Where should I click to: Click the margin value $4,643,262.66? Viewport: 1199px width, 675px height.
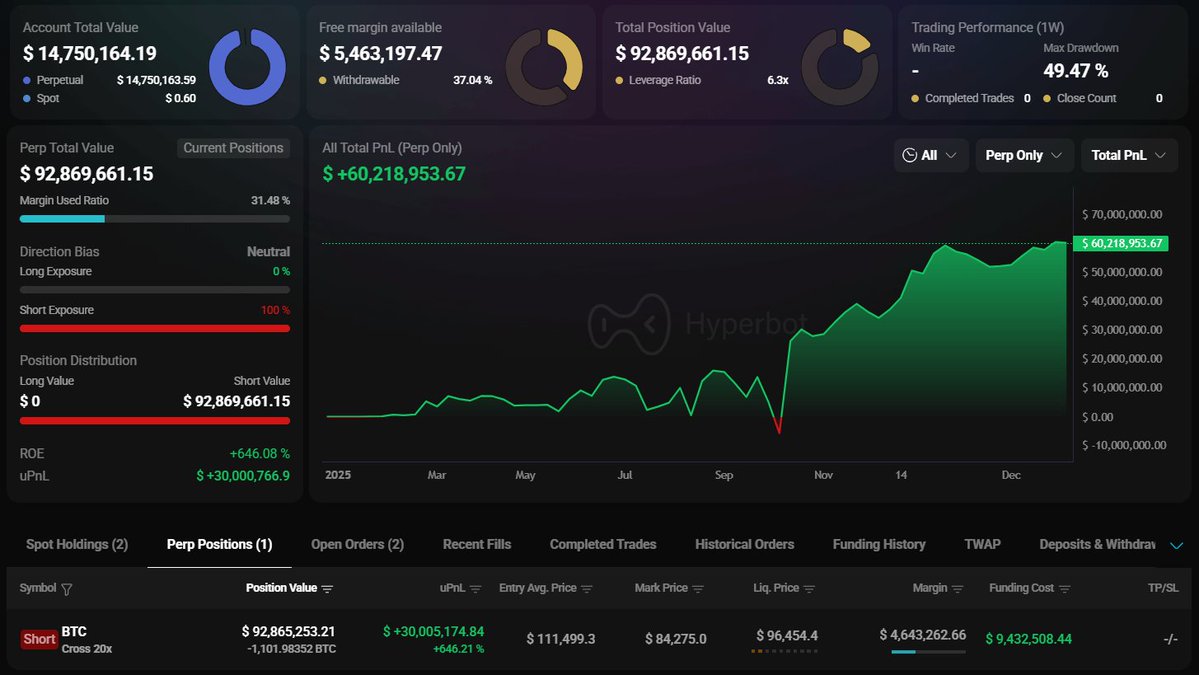pyautogui.click(x=922, y=634)
